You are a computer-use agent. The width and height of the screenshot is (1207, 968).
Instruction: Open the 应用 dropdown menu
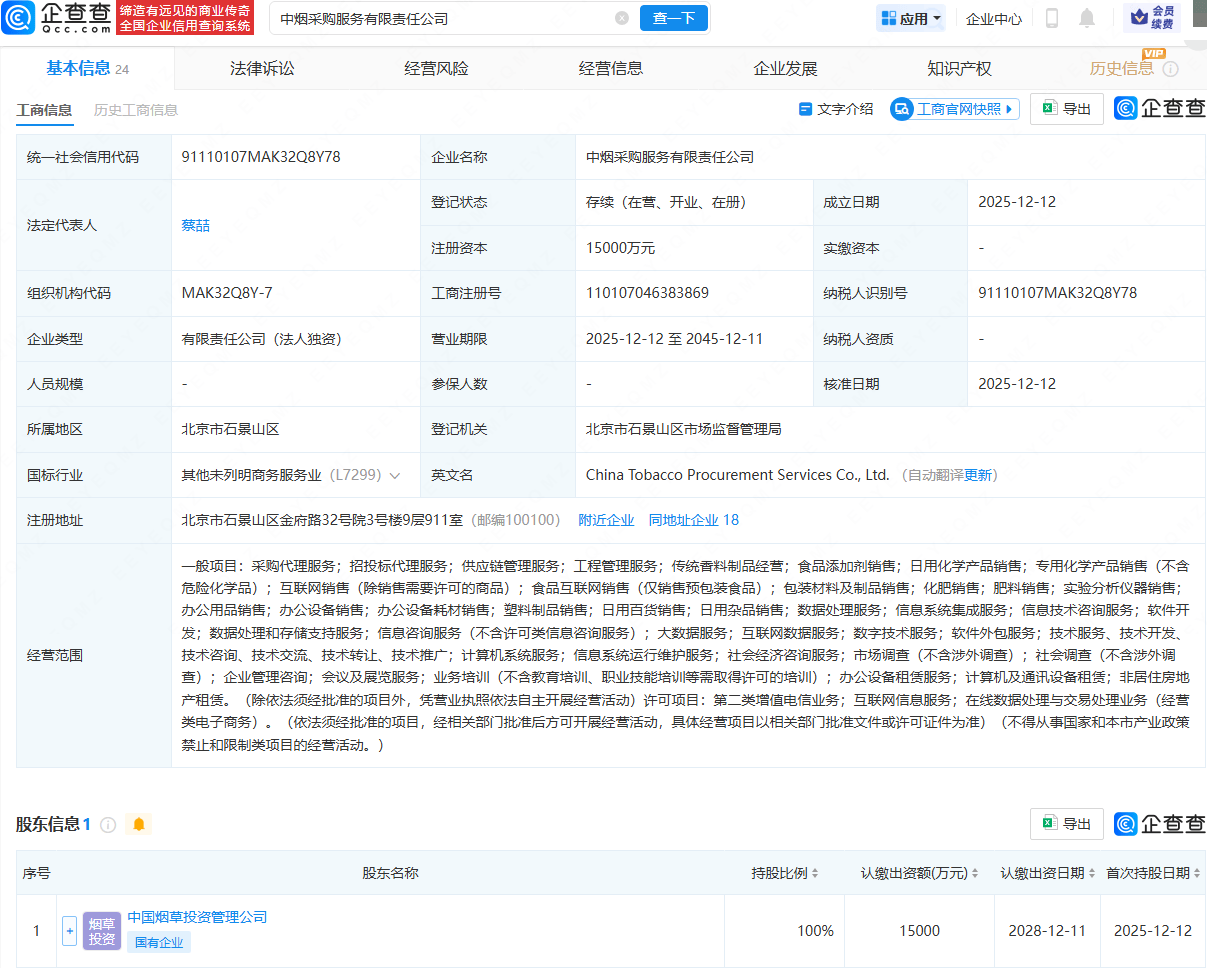(911, 18)
